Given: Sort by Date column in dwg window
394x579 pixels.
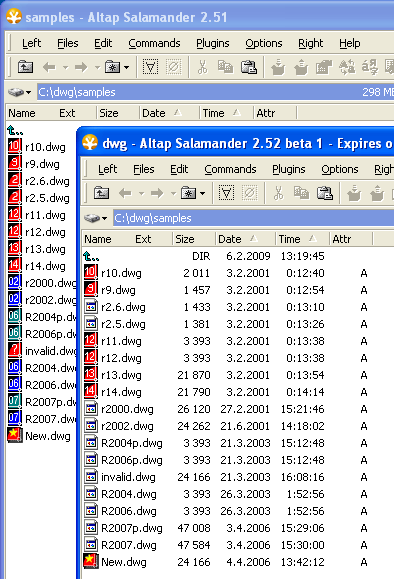Looking at the screenshot, I should (245, 239).
